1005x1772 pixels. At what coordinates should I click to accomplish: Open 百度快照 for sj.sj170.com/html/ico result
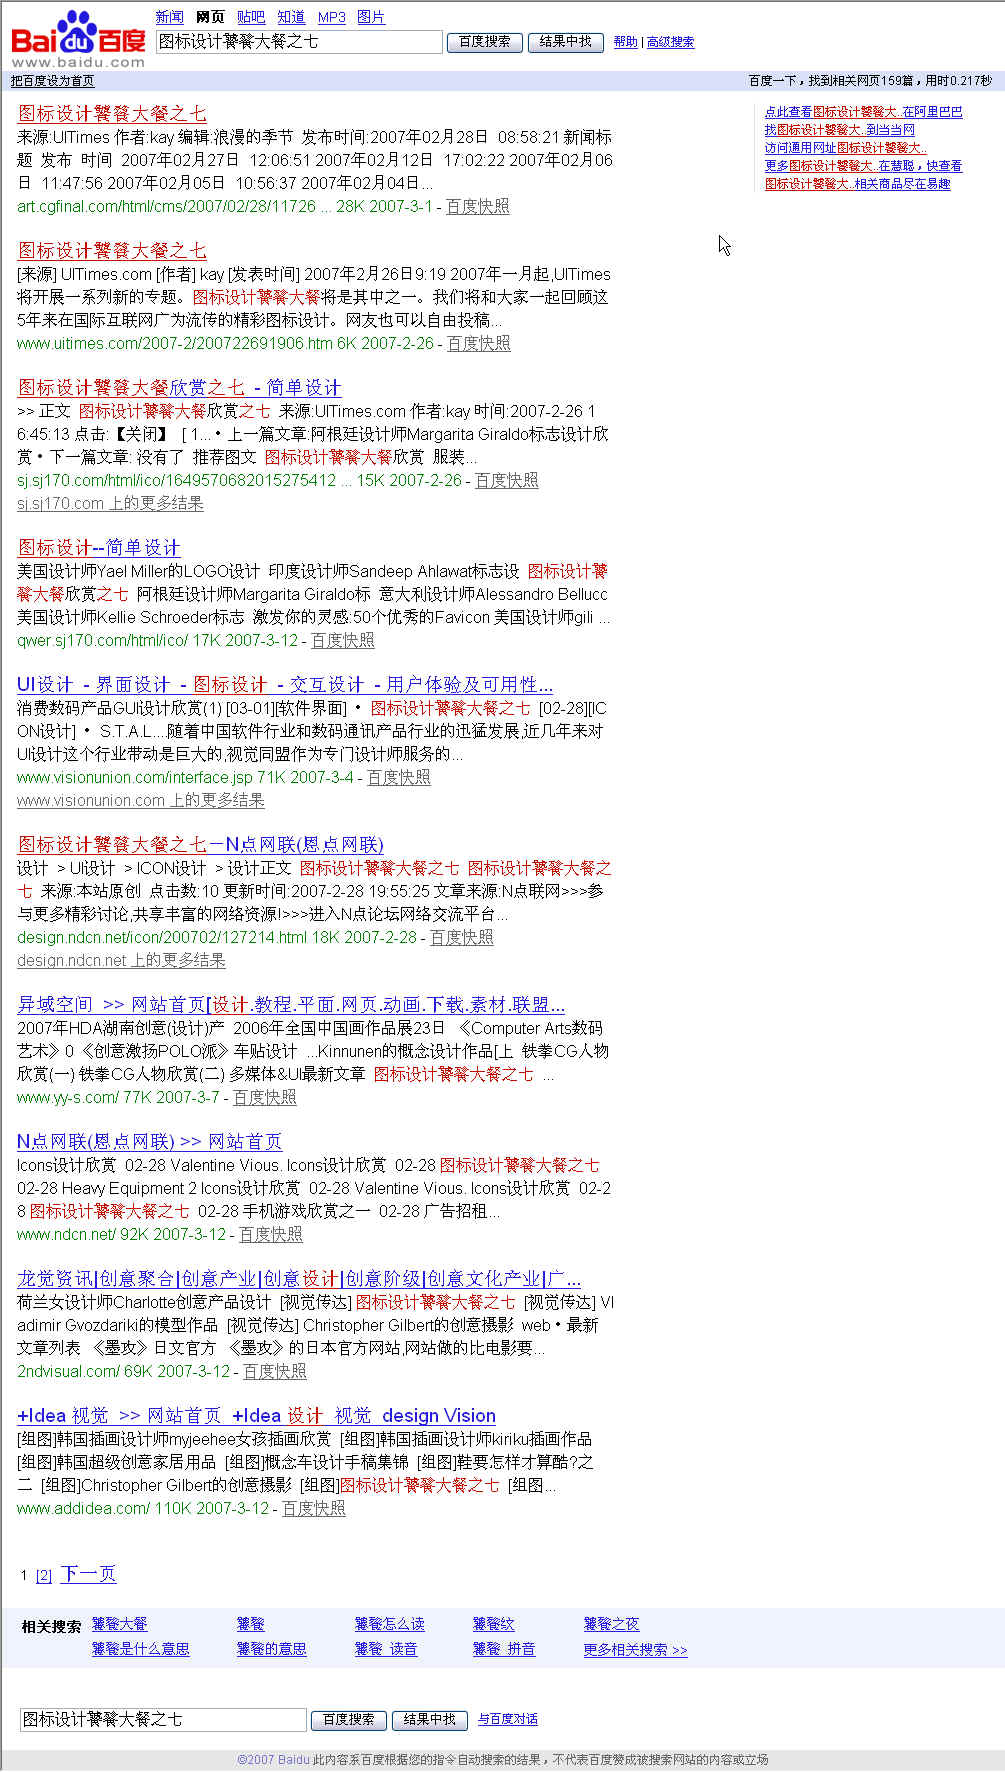(x=506, y=480)
